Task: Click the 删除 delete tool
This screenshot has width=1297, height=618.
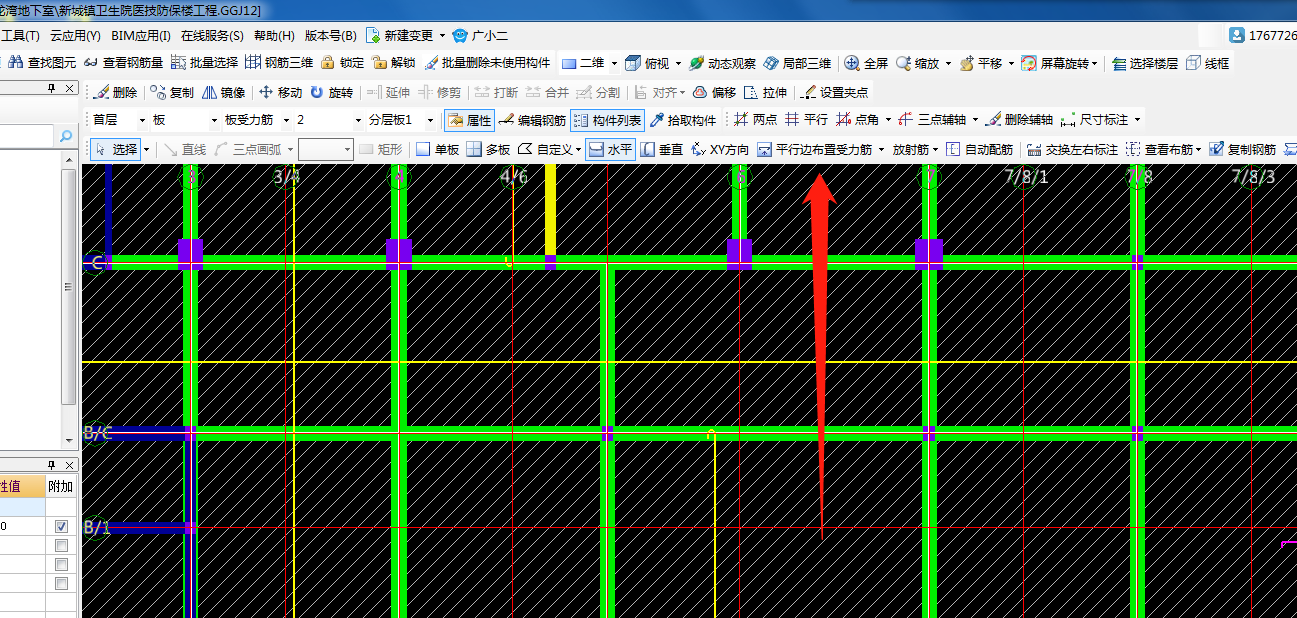Action: tap(115, 92)
